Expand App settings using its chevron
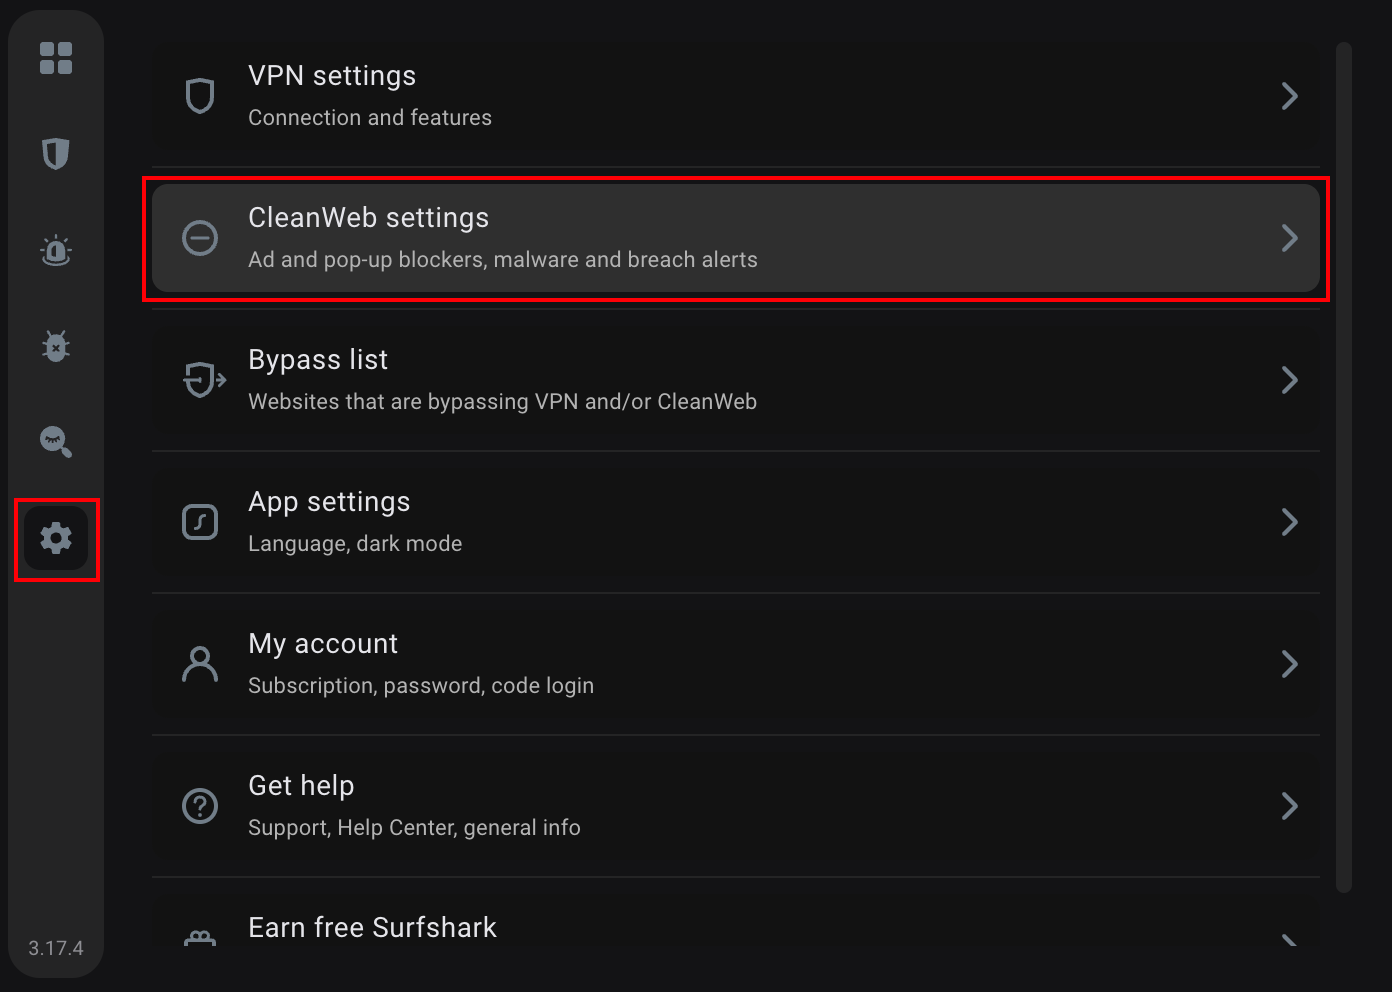This screenshot has width=1392, height=992. tap(1290, 522)
